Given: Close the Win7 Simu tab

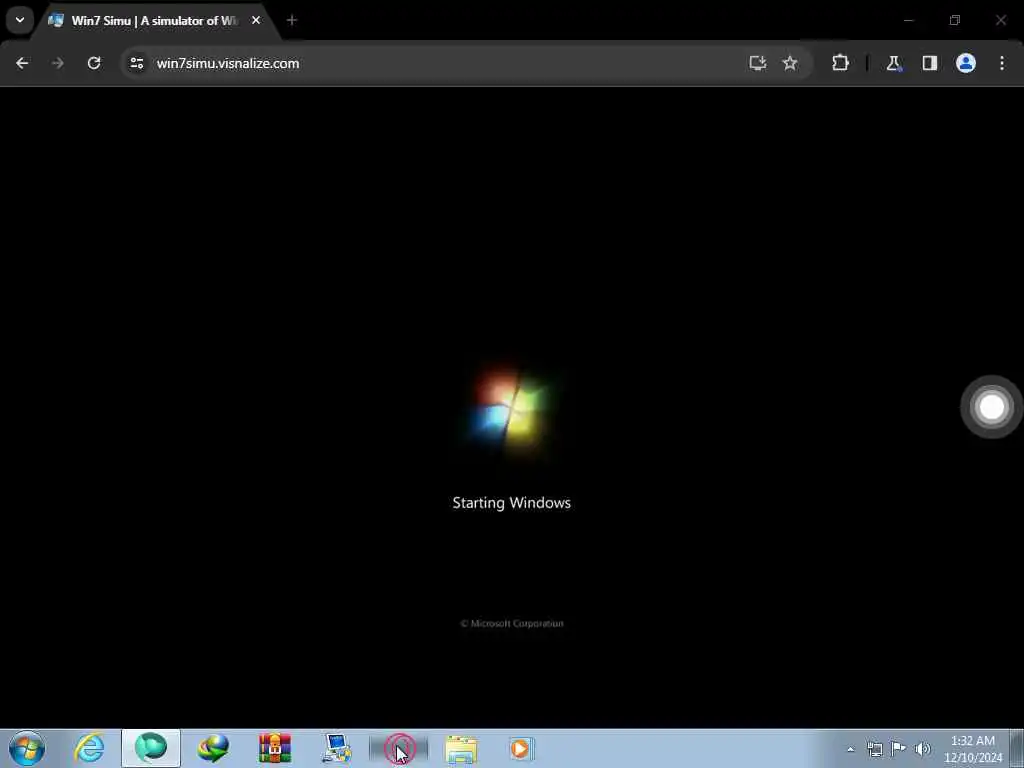Looking at the screenshot, I should pos(256,21).
